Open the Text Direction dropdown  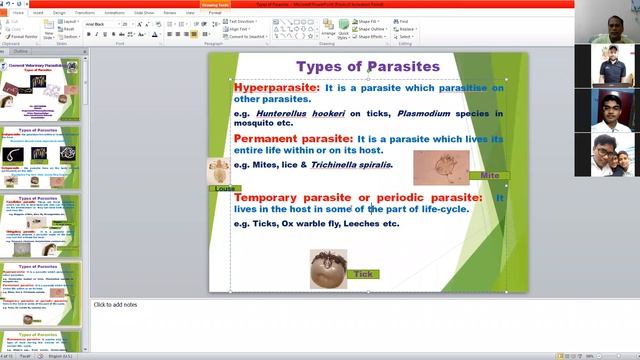point(240,21)
